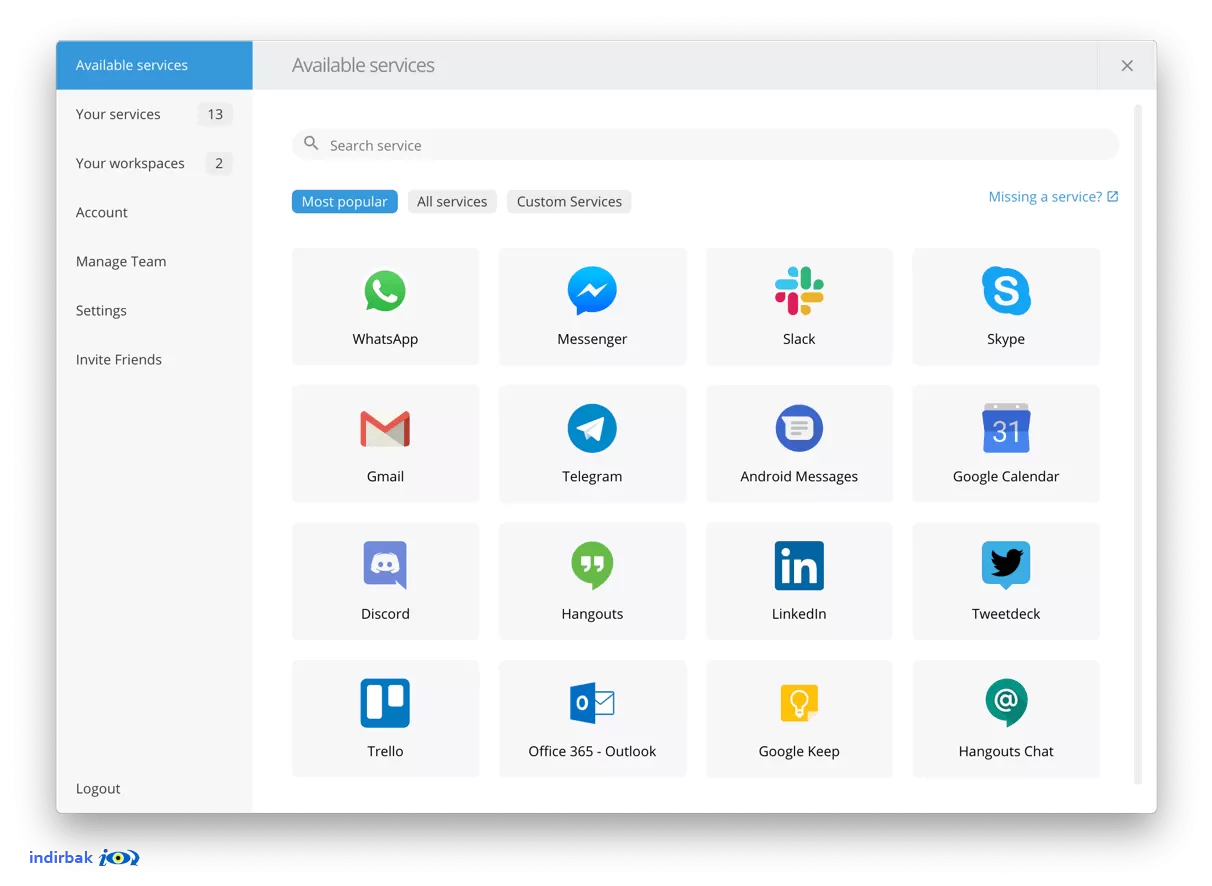Close the Available services dialog
This screenshot has height=886, width=1212.
pyautogui.click(x=1127, y=65)
